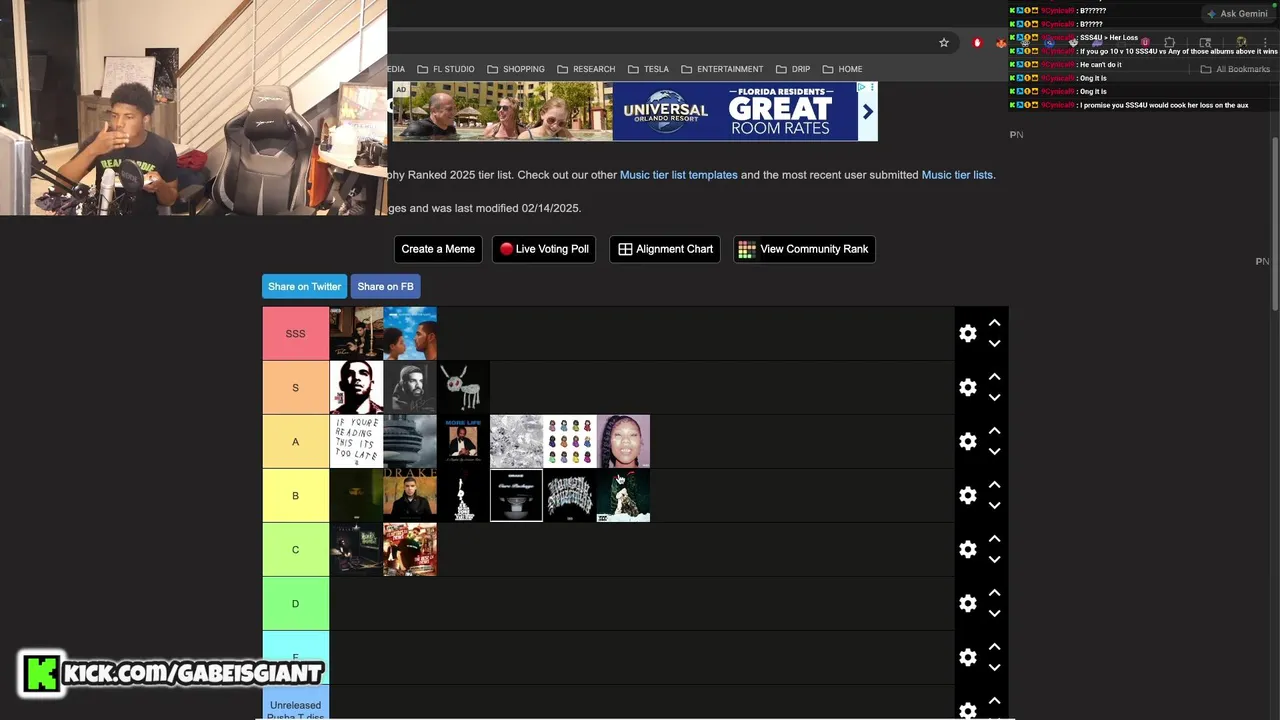Screen dimensions: 1280x720
Task: Move C tier row down
Action: click(994, 559)
